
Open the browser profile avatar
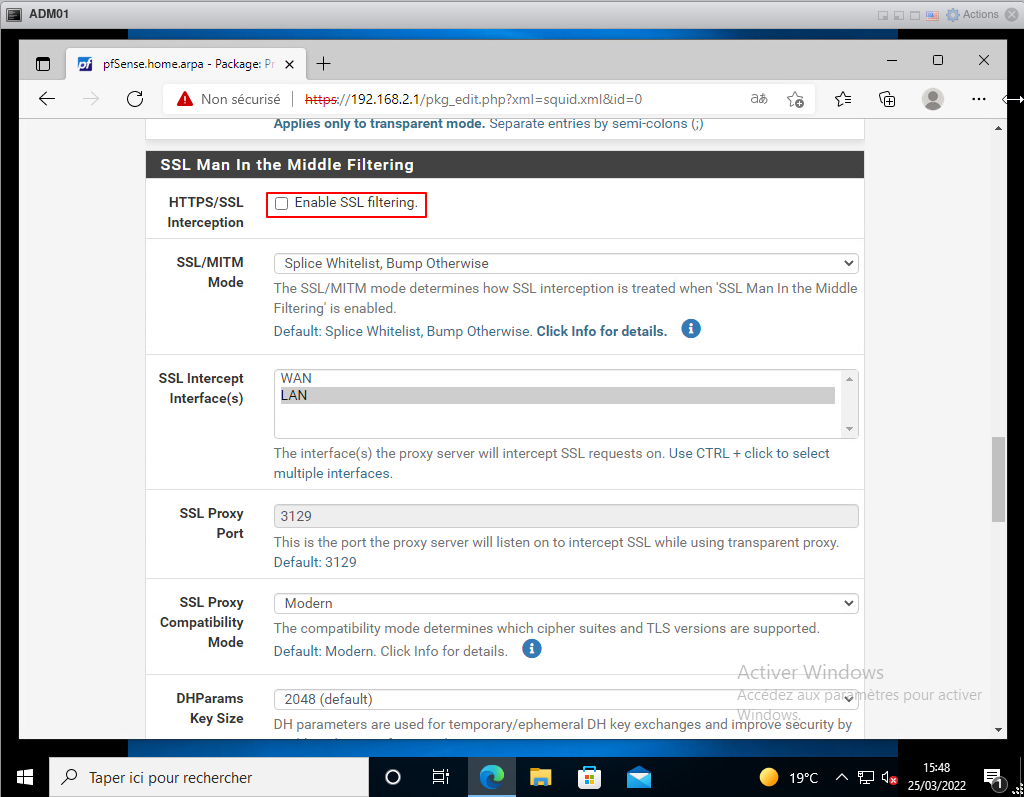point(932,99)
